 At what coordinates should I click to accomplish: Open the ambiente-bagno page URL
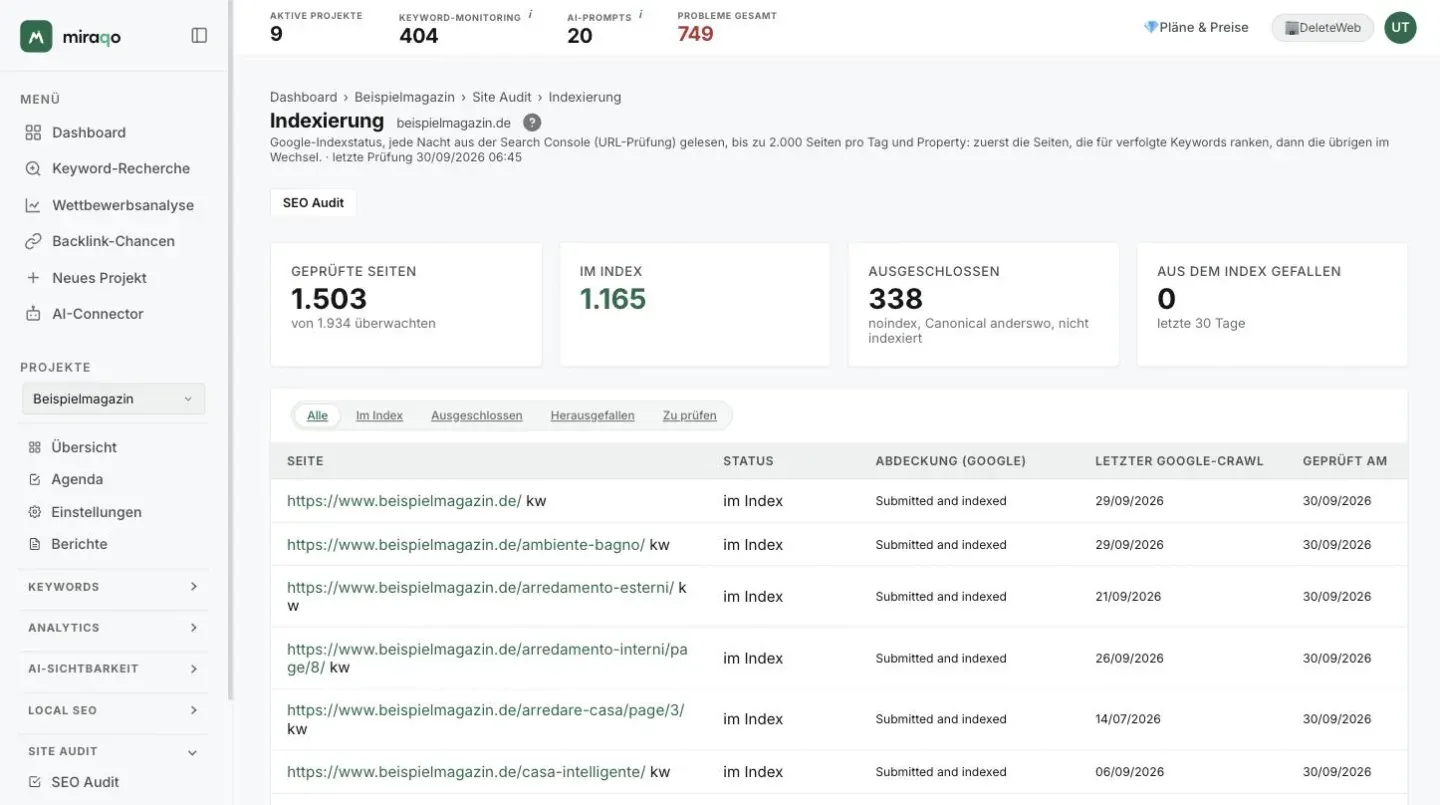point(466,545)
